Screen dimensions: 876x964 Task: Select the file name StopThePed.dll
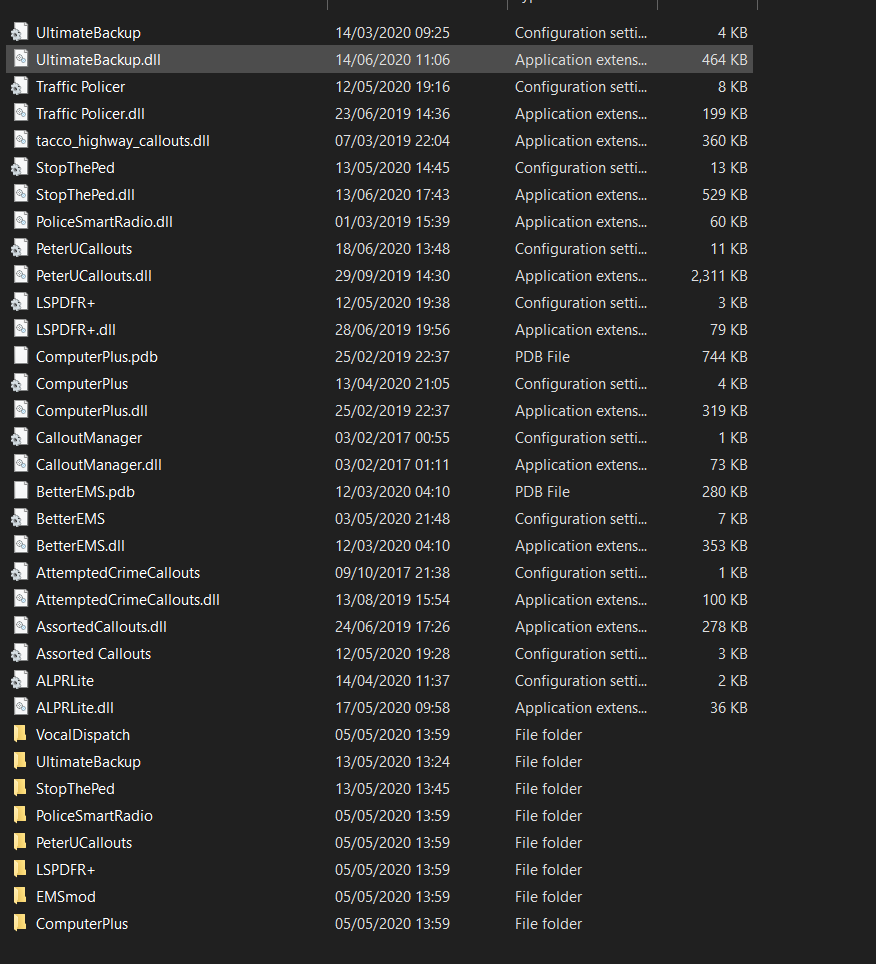85,195
